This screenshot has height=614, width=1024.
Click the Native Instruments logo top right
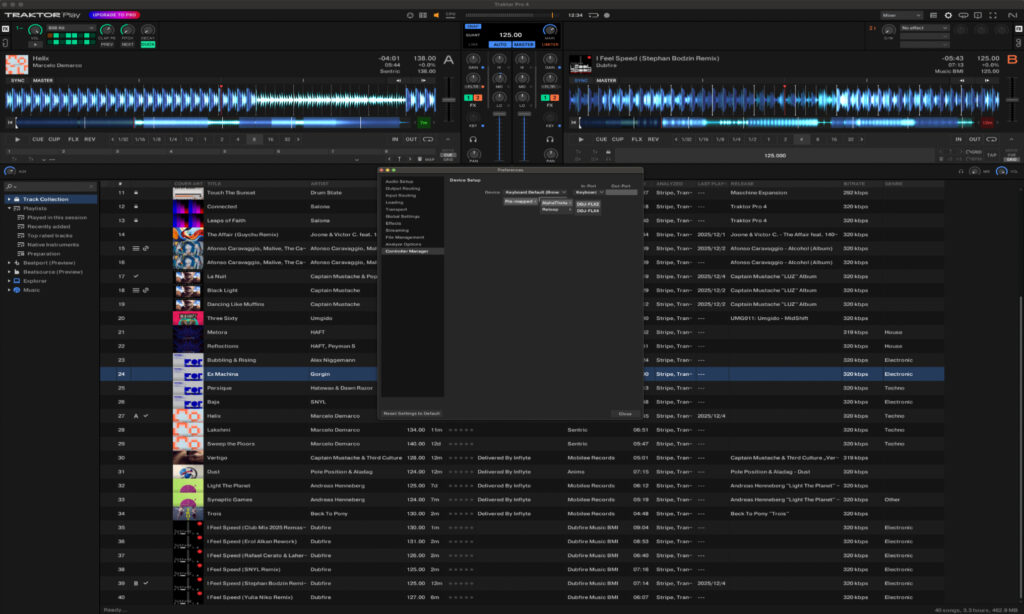click(1011, 14)
